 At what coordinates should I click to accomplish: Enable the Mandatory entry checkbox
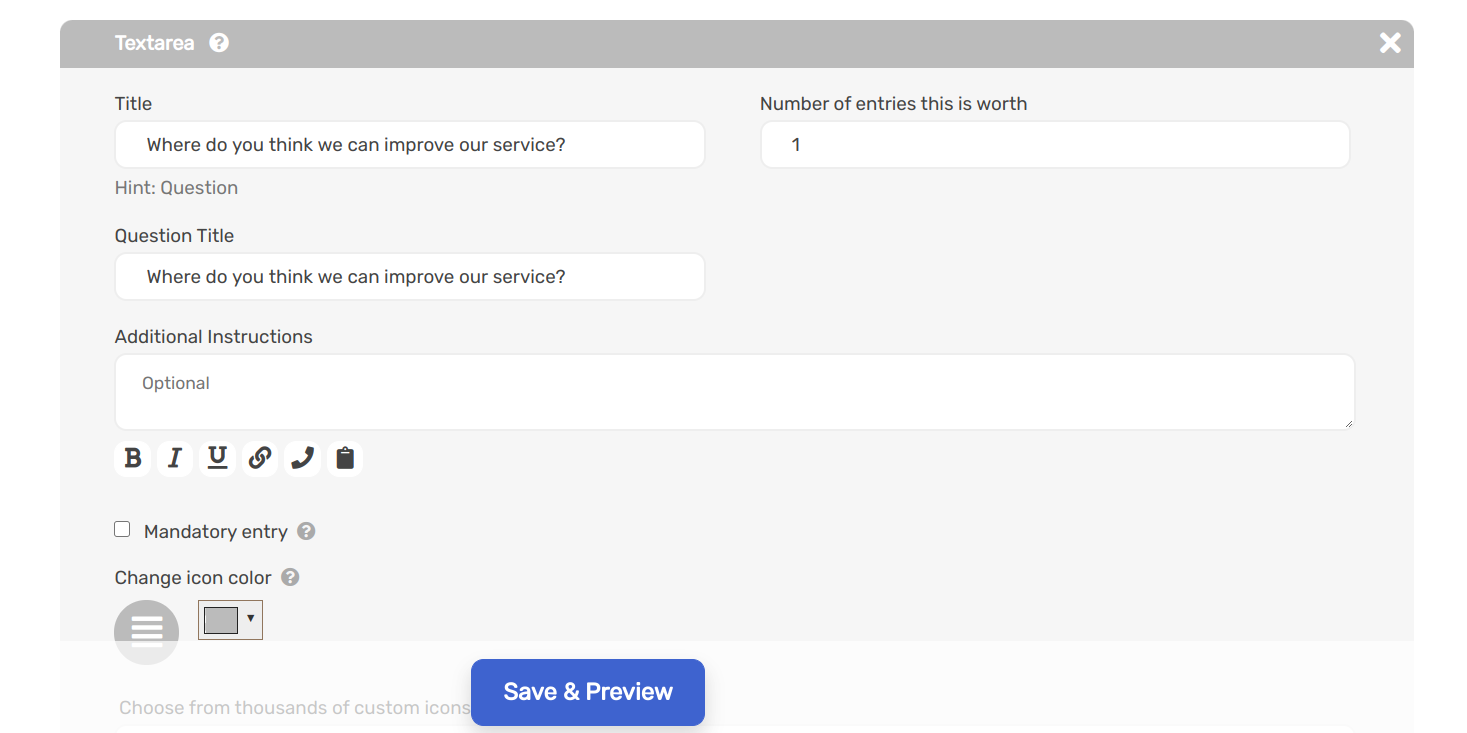point(122,530)
